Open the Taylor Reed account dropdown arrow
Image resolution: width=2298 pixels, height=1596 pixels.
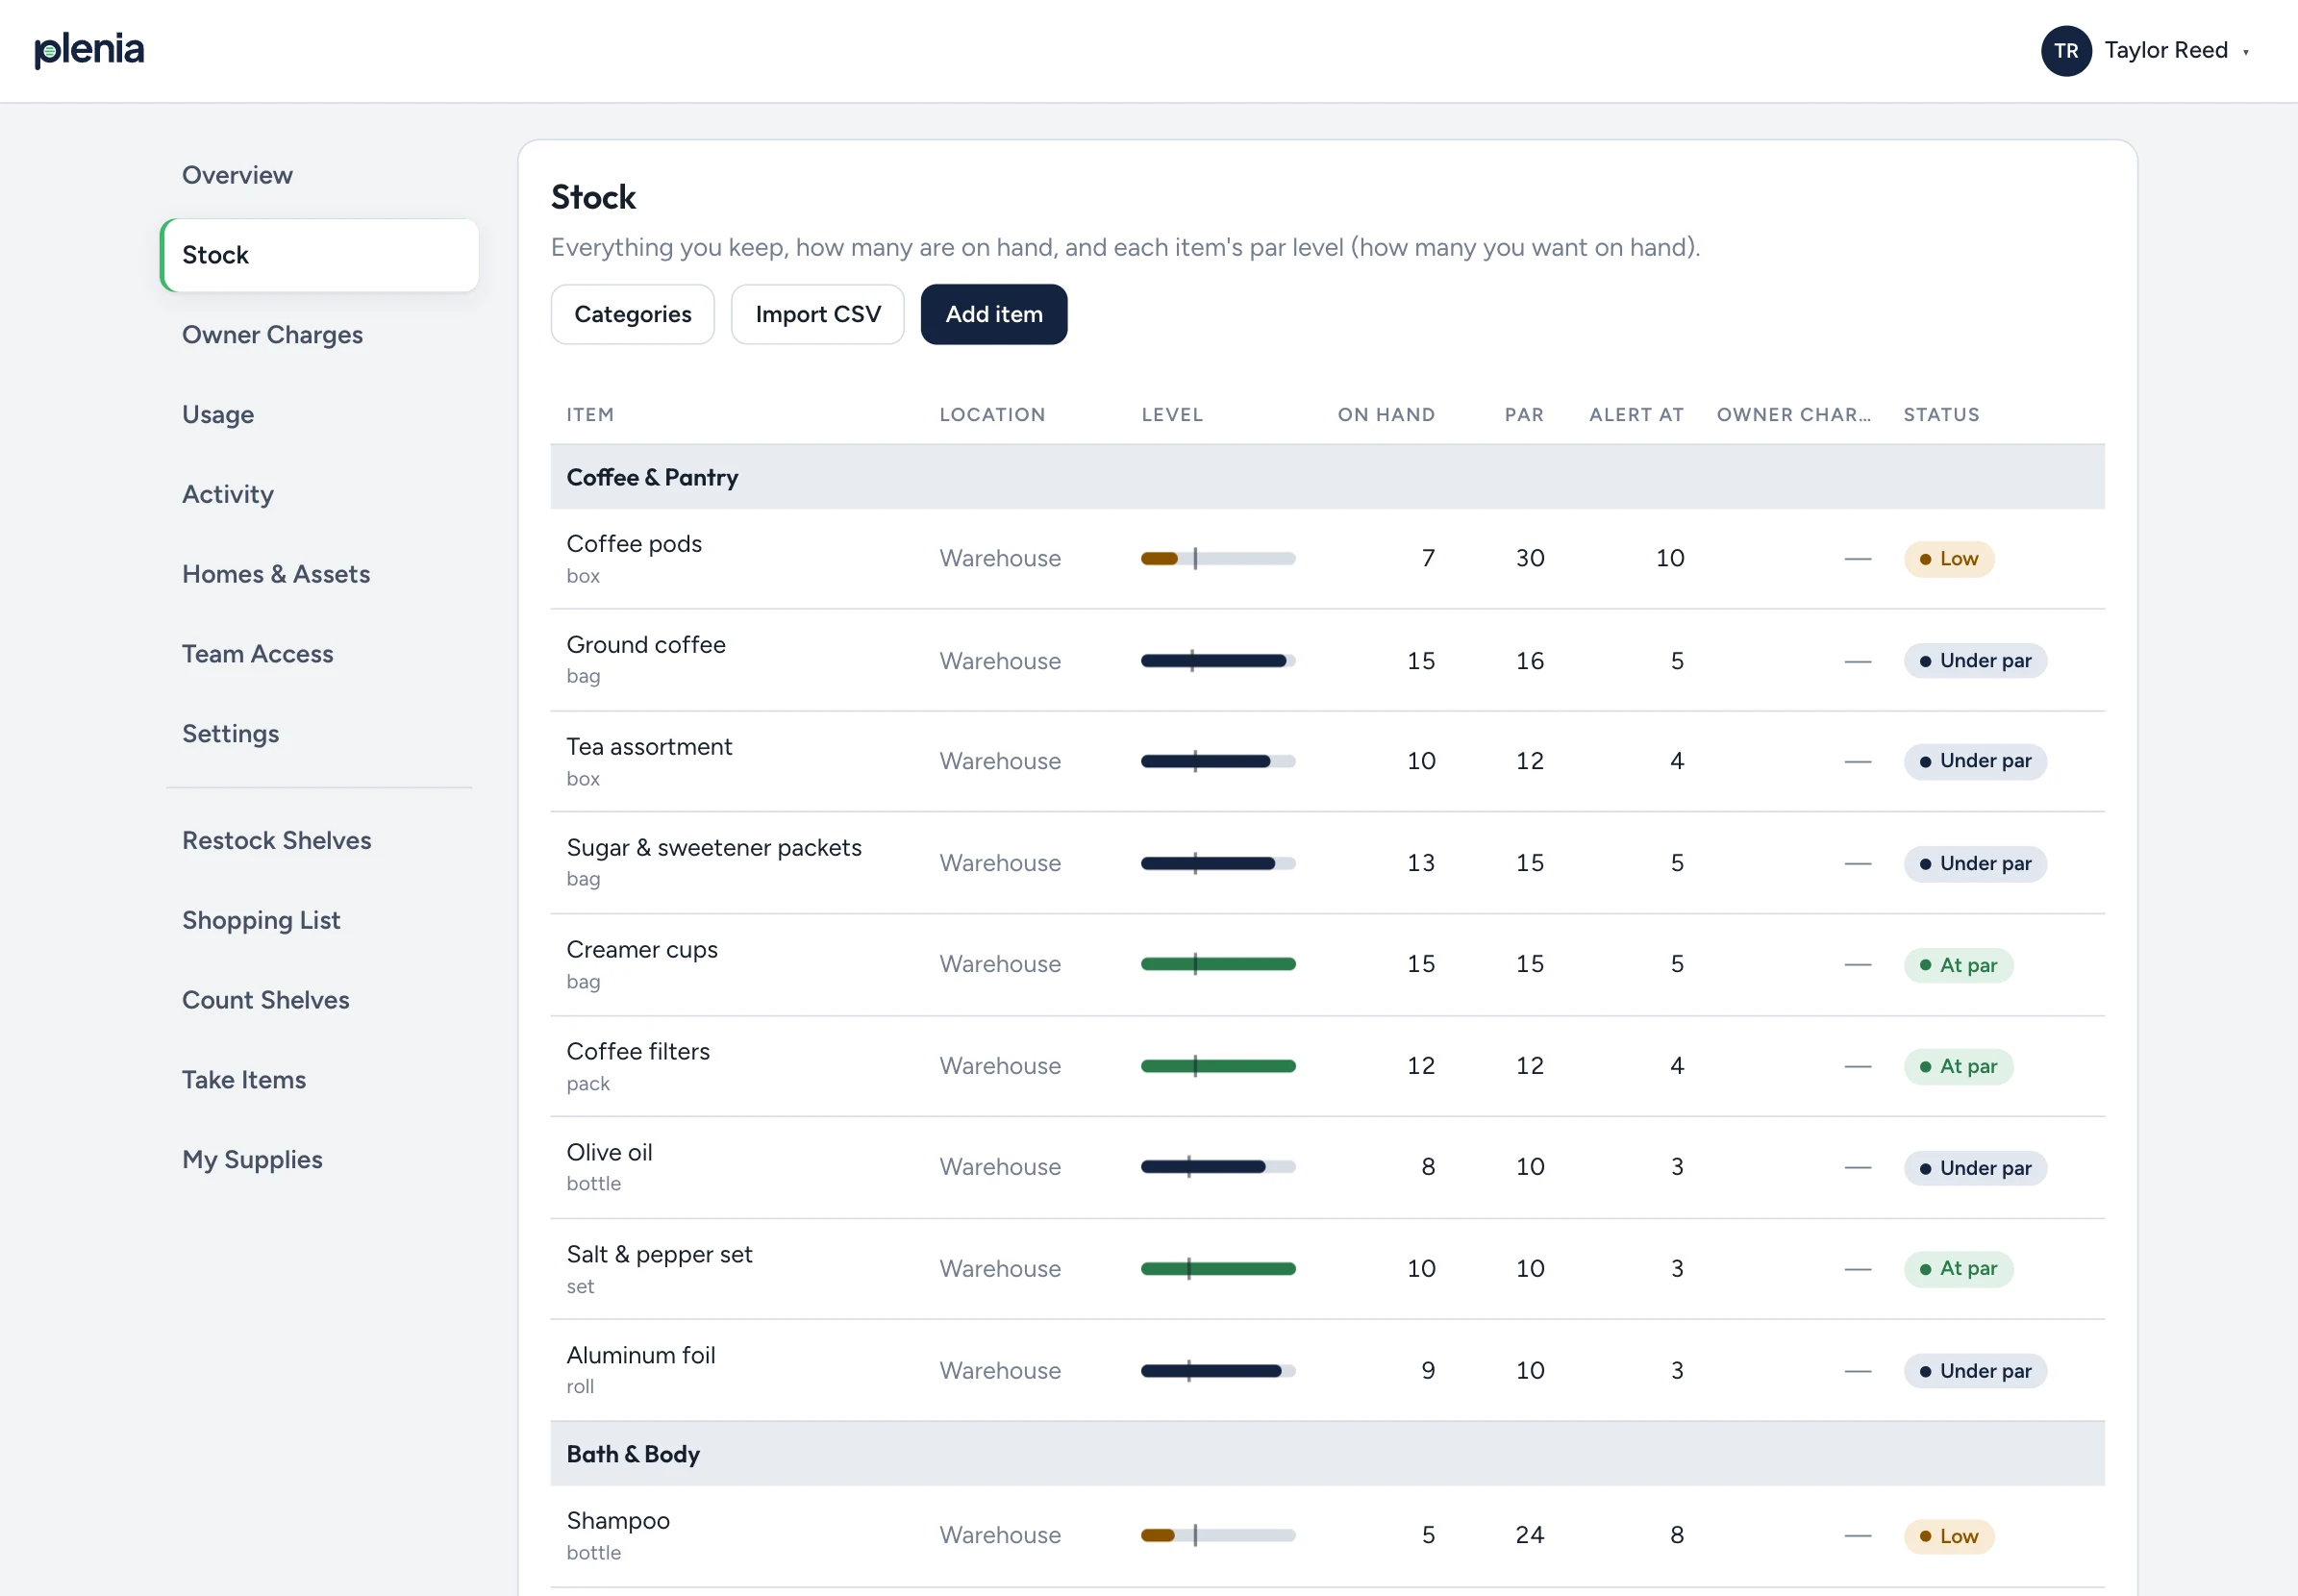[x=2246, y=52]
